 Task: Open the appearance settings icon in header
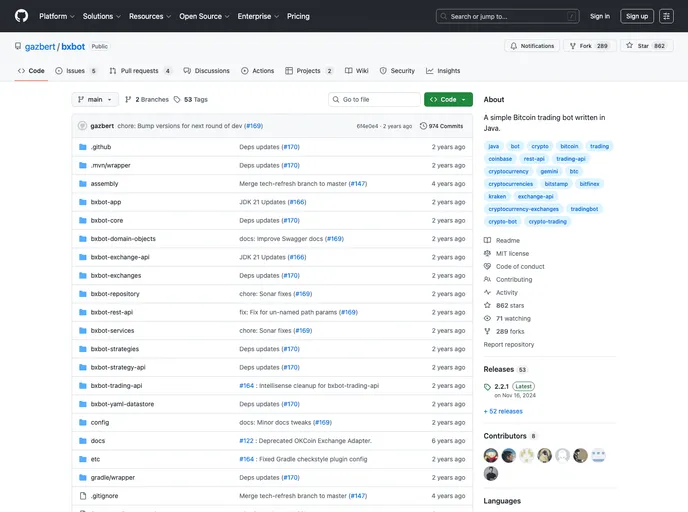pyautogui.click(x=666, y=16)
